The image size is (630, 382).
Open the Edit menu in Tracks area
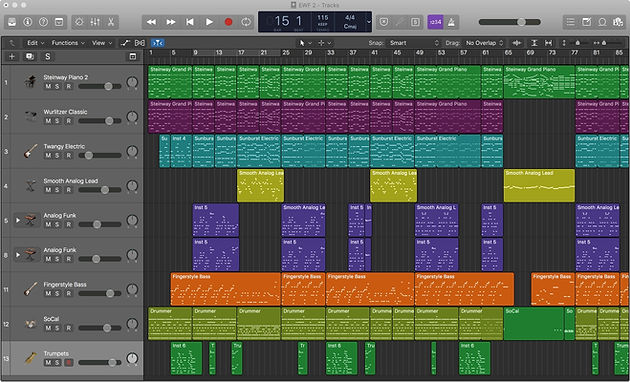pyautogui.click(x=35, y=43)
